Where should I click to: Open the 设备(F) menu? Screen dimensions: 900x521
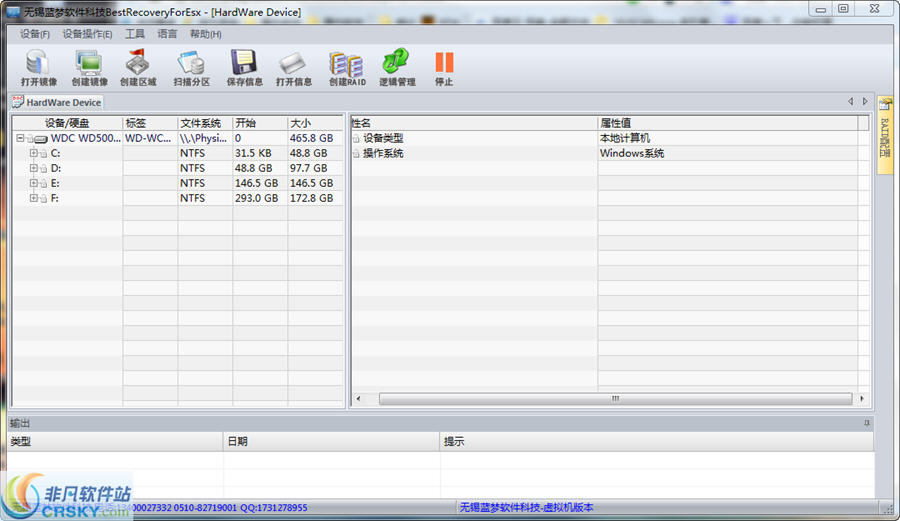[34, 34]
